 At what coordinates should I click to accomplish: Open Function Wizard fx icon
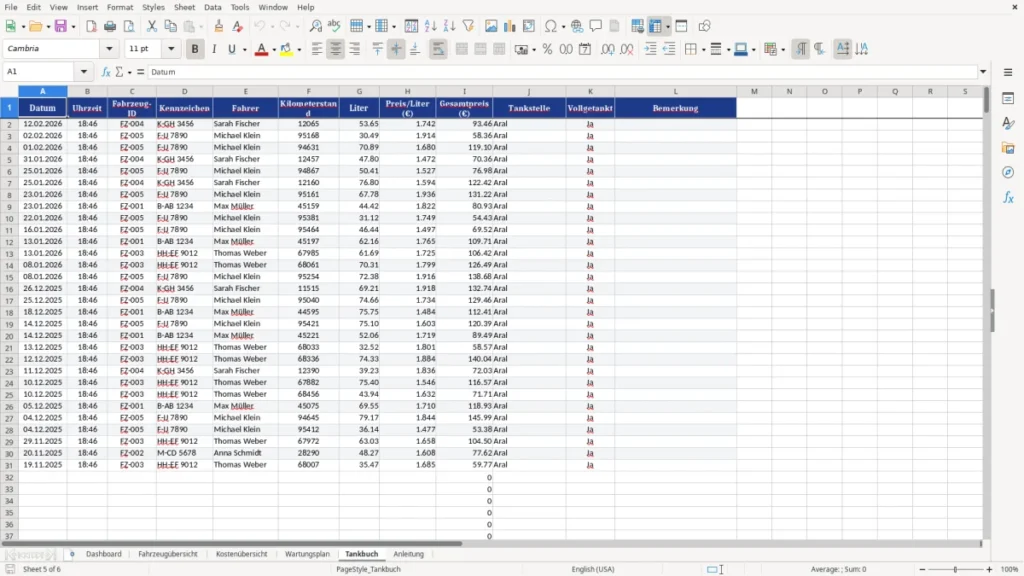[x=106, y=72]
